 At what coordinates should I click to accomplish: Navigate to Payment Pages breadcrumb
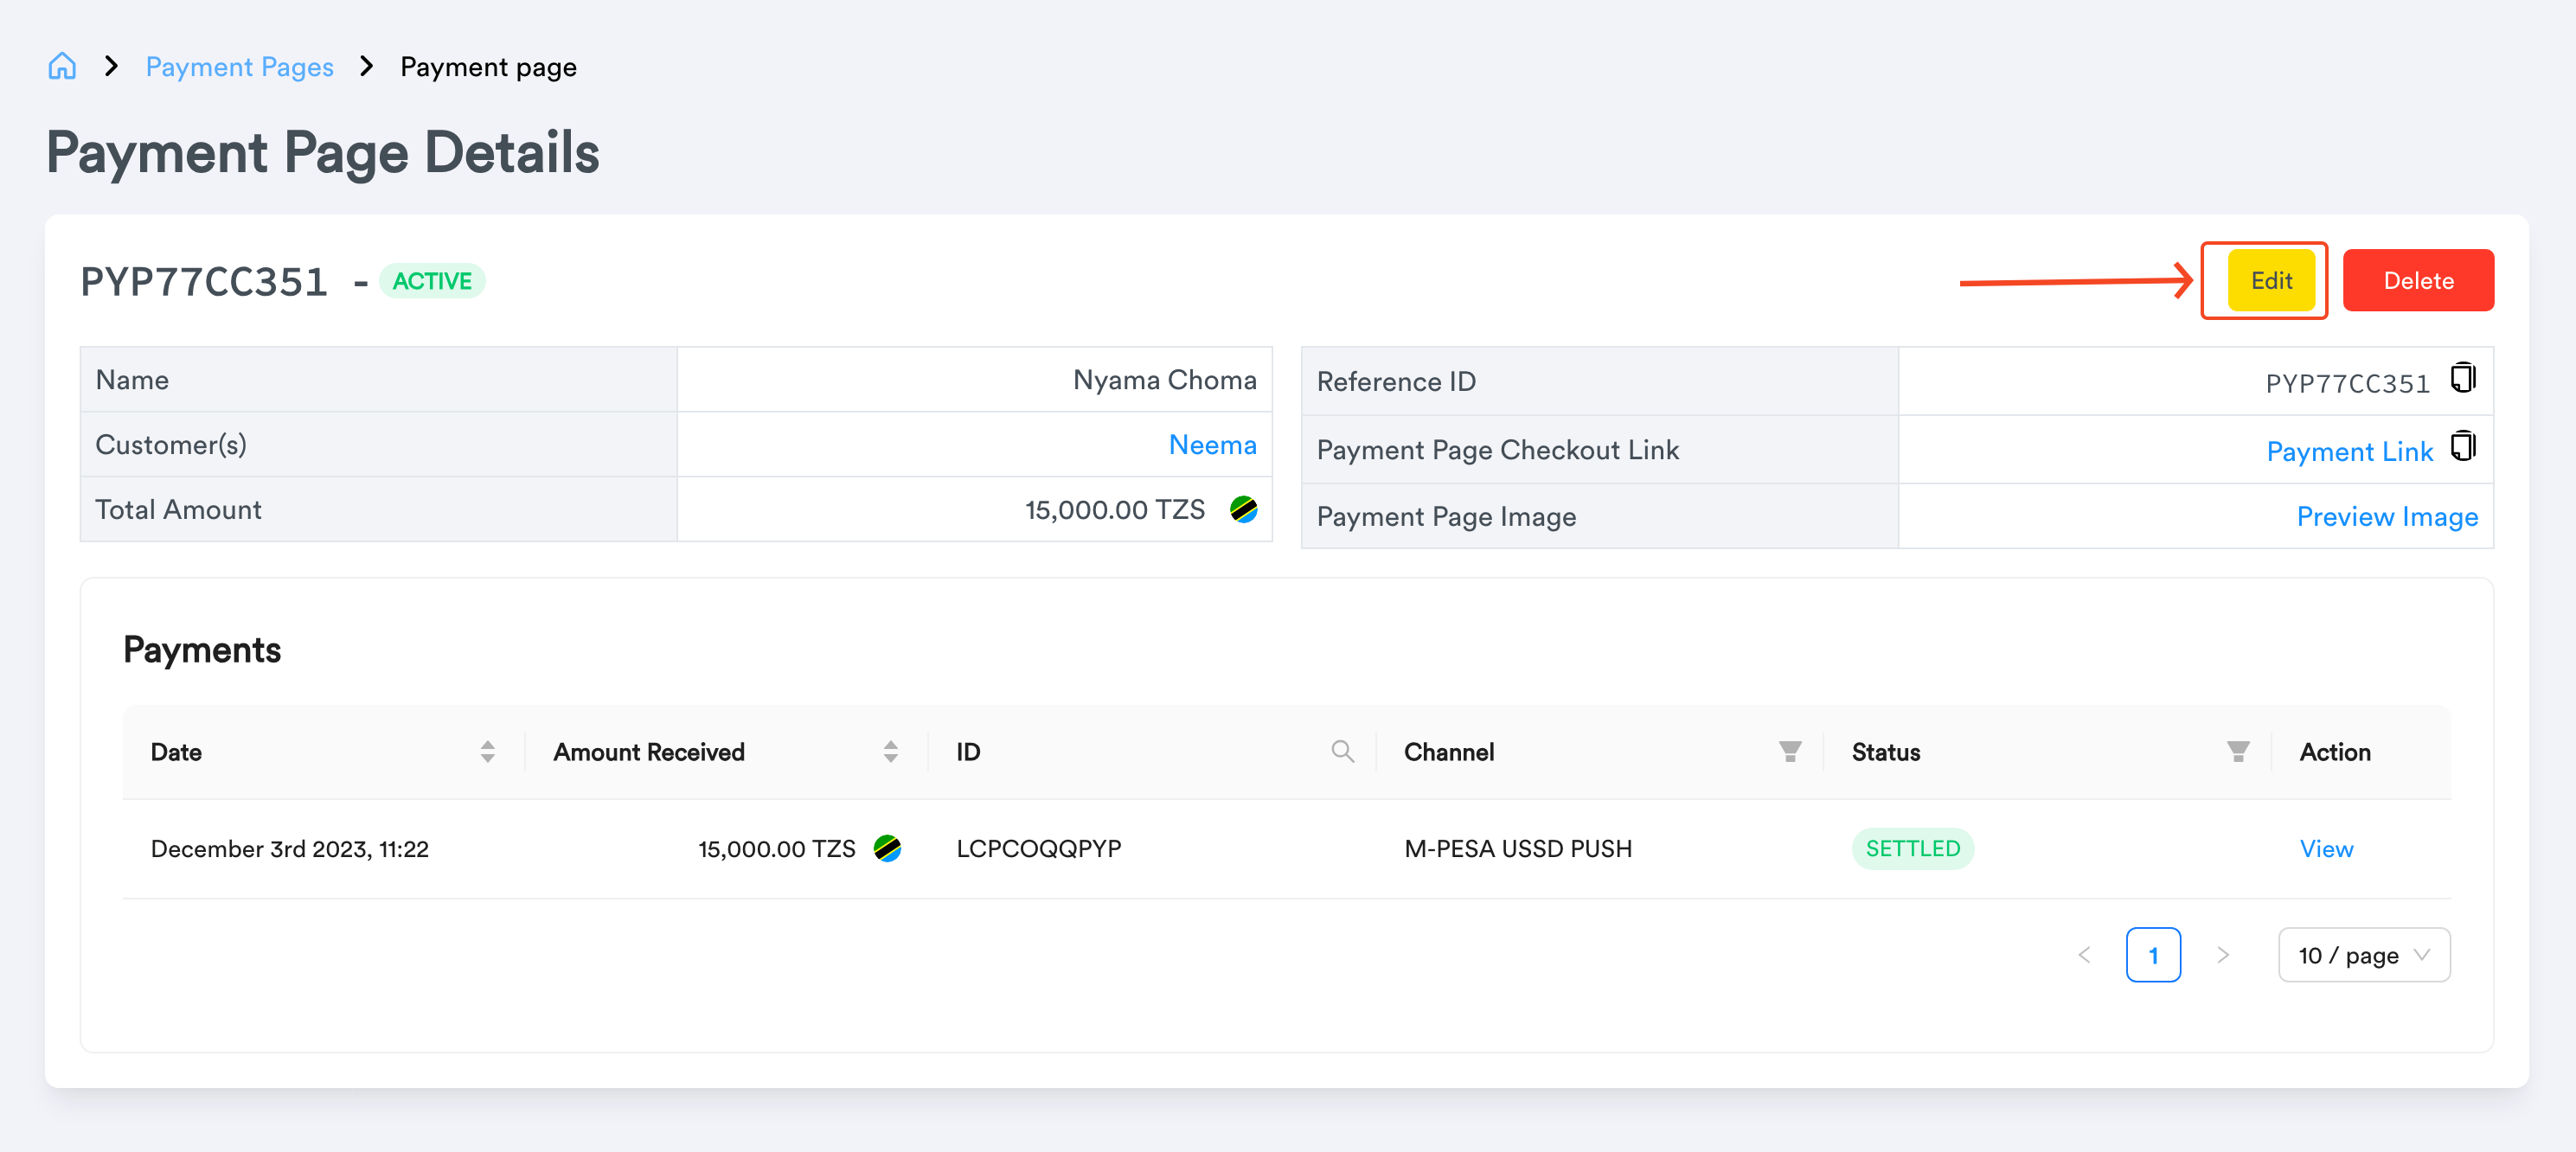point(240,67)
